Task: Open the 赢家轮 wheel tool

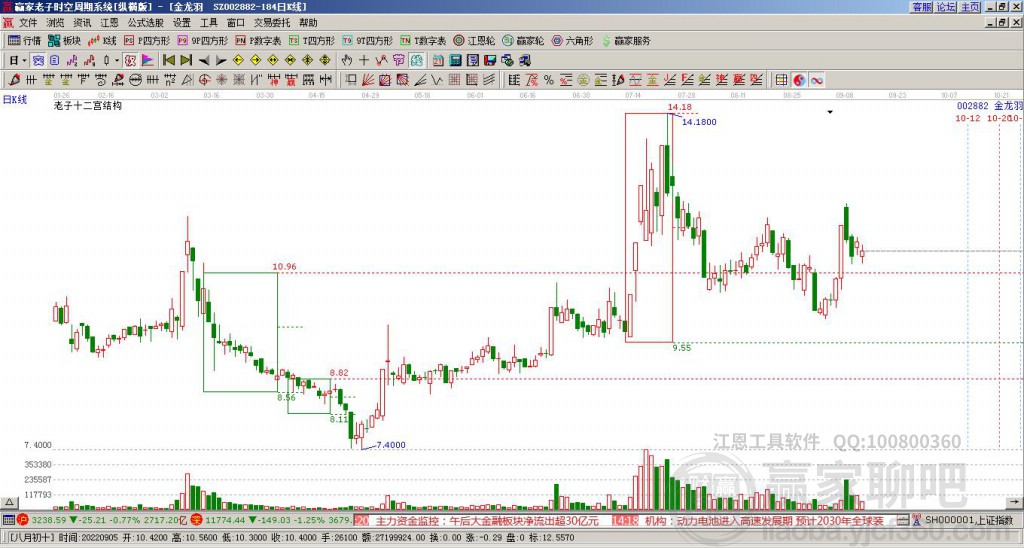Action: pyautogui.click(x=523, y=40)
